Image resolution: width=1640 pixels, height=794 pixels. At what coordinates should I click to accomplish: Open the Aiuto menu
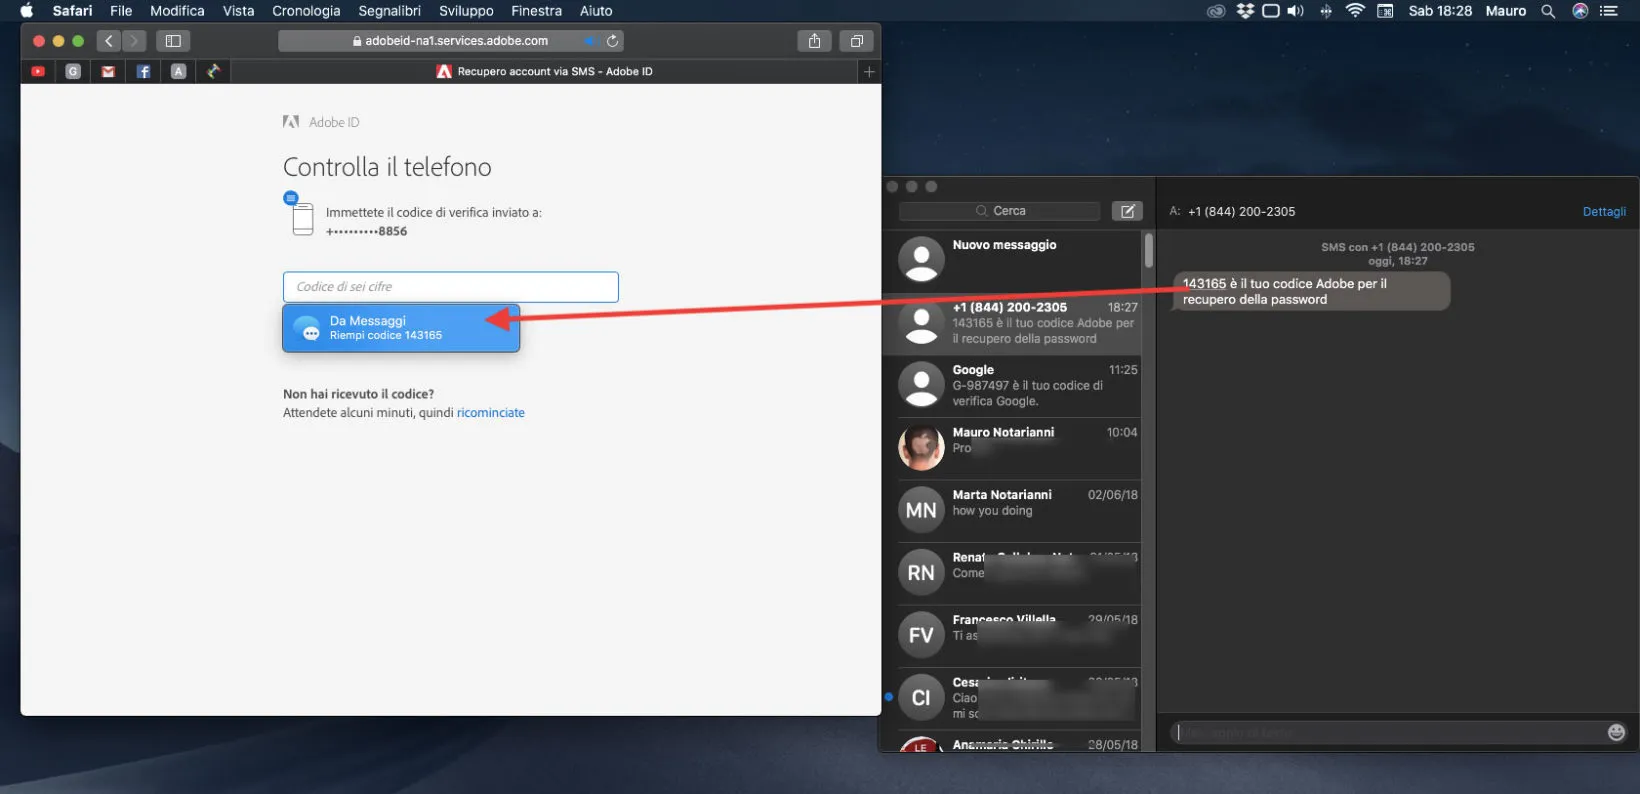point(596,11)
